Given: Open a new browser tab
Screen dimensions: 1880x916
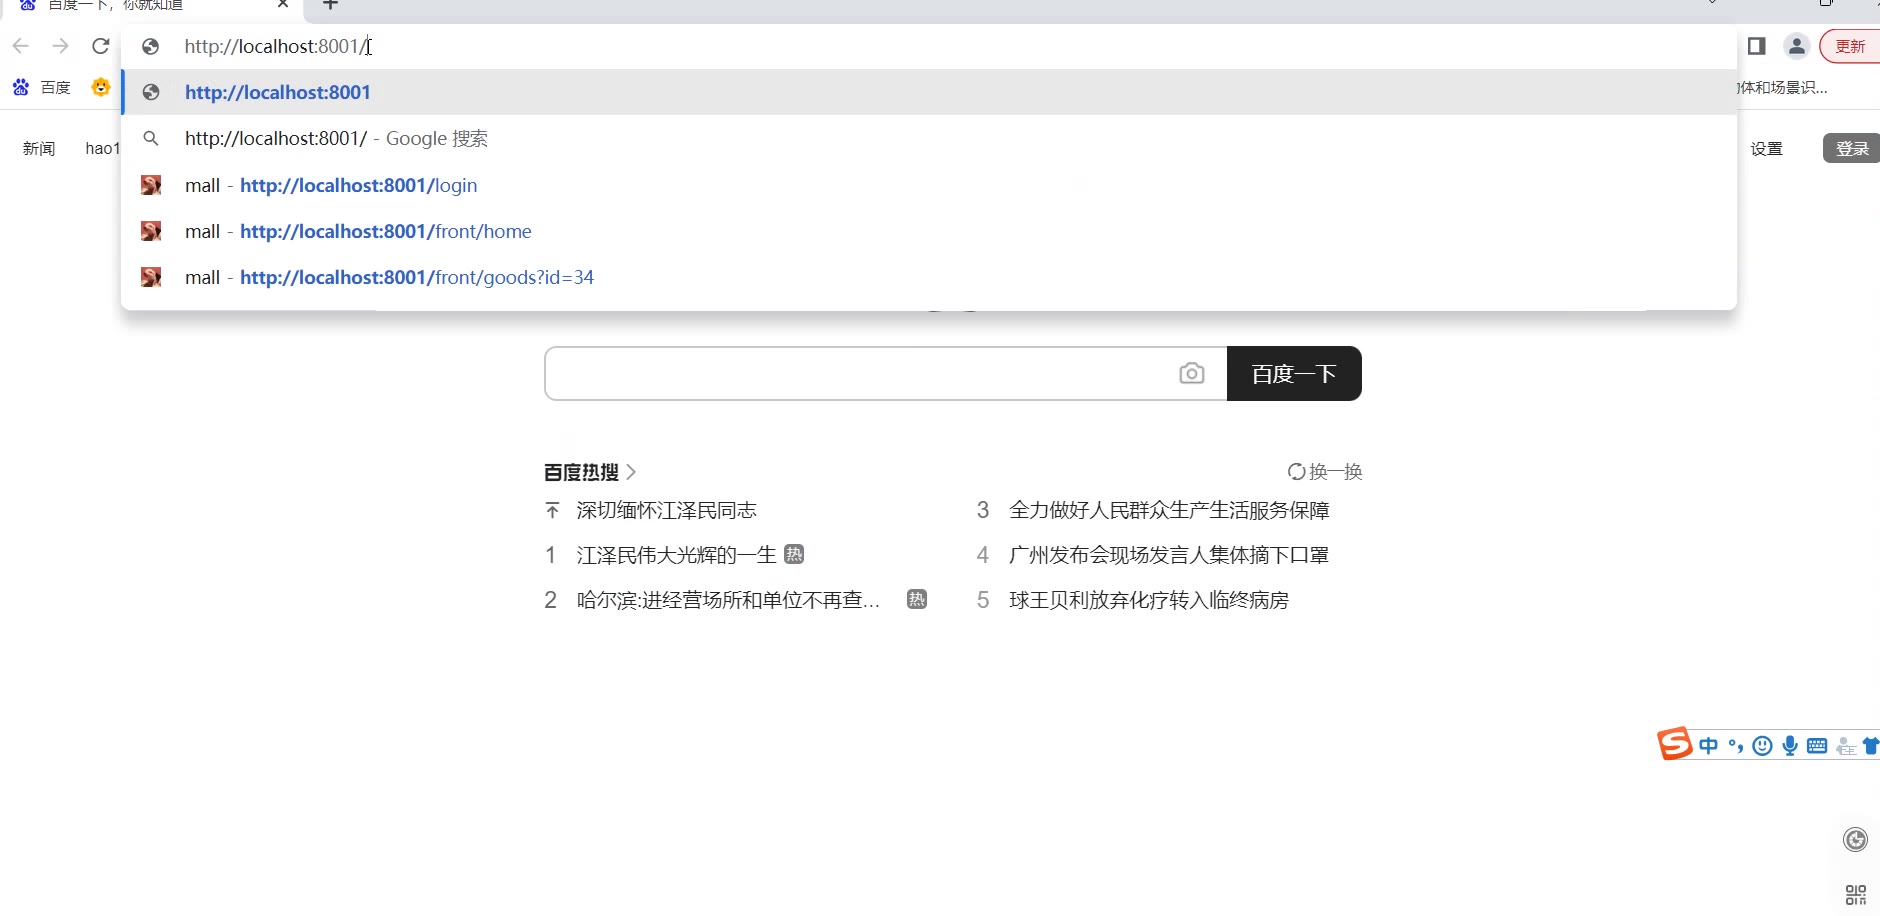Looking at the screenshot, I should 331,5.
